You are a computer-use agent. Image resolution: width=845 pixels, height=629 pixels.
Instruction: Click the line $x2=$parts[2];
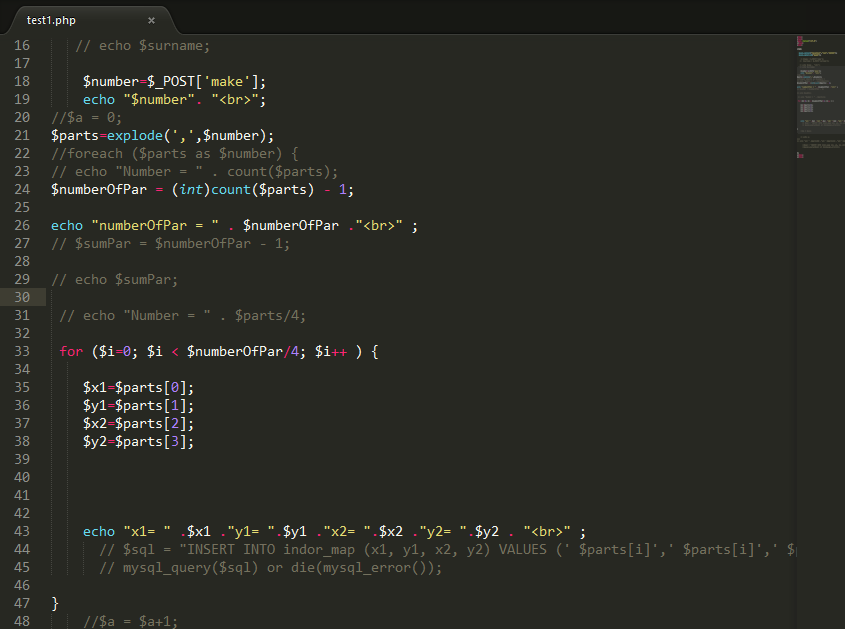point(138,424)
